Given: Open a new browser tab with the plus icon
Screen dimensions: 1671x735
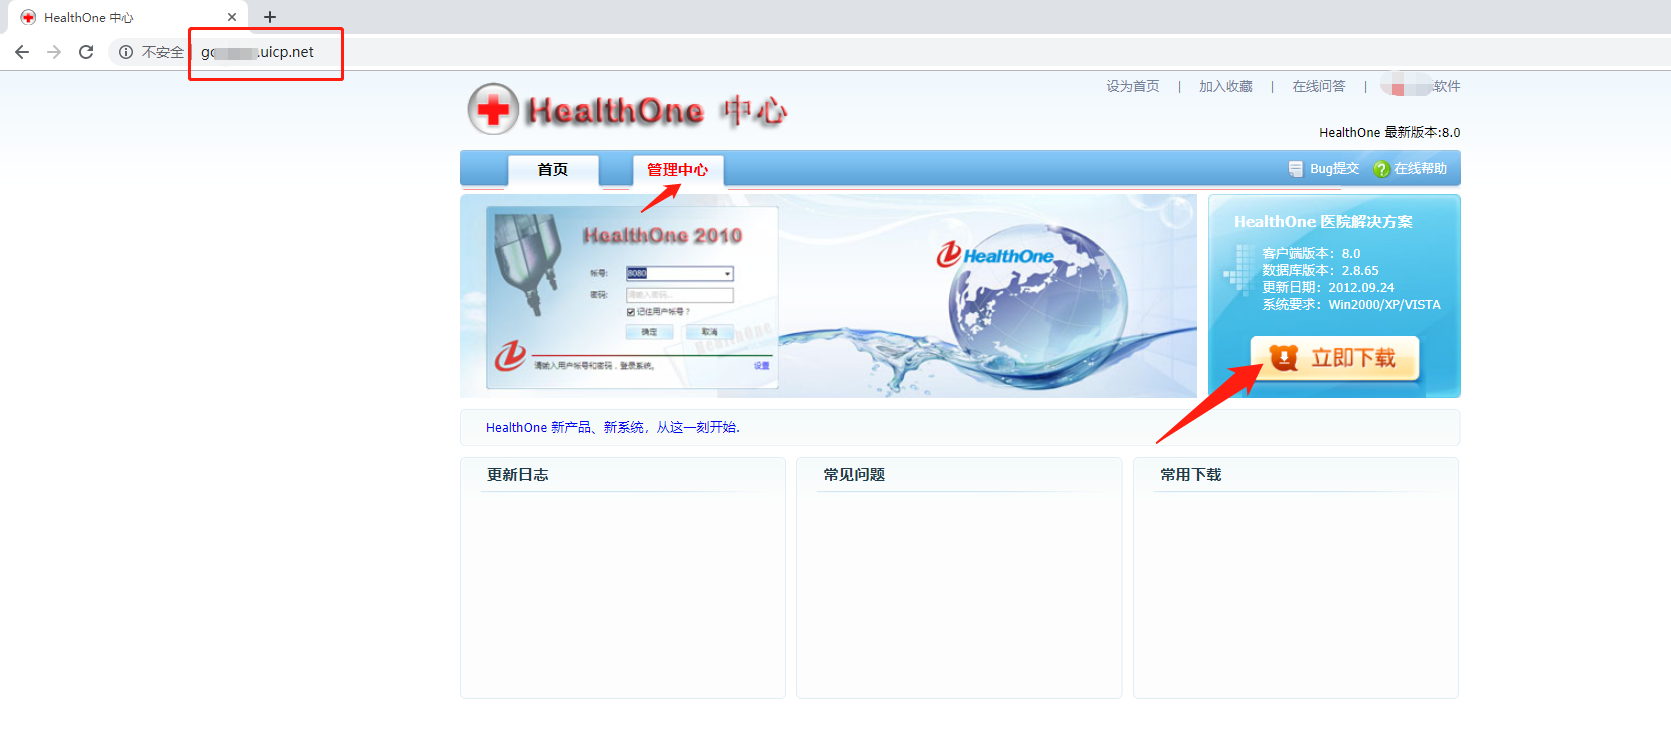Looking at the screenshot, I should click(x=270, y=17).
